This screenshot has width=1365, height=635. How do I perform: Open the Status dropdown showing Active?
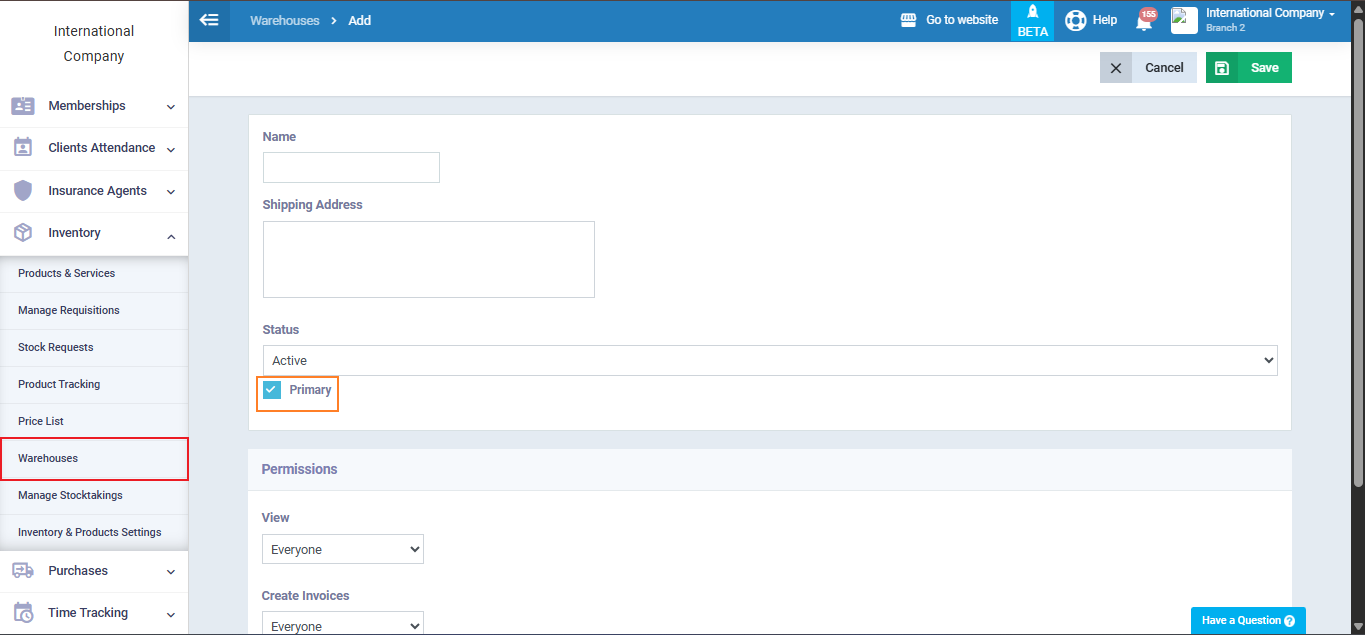pyautogui.click(x=769, y=361)
